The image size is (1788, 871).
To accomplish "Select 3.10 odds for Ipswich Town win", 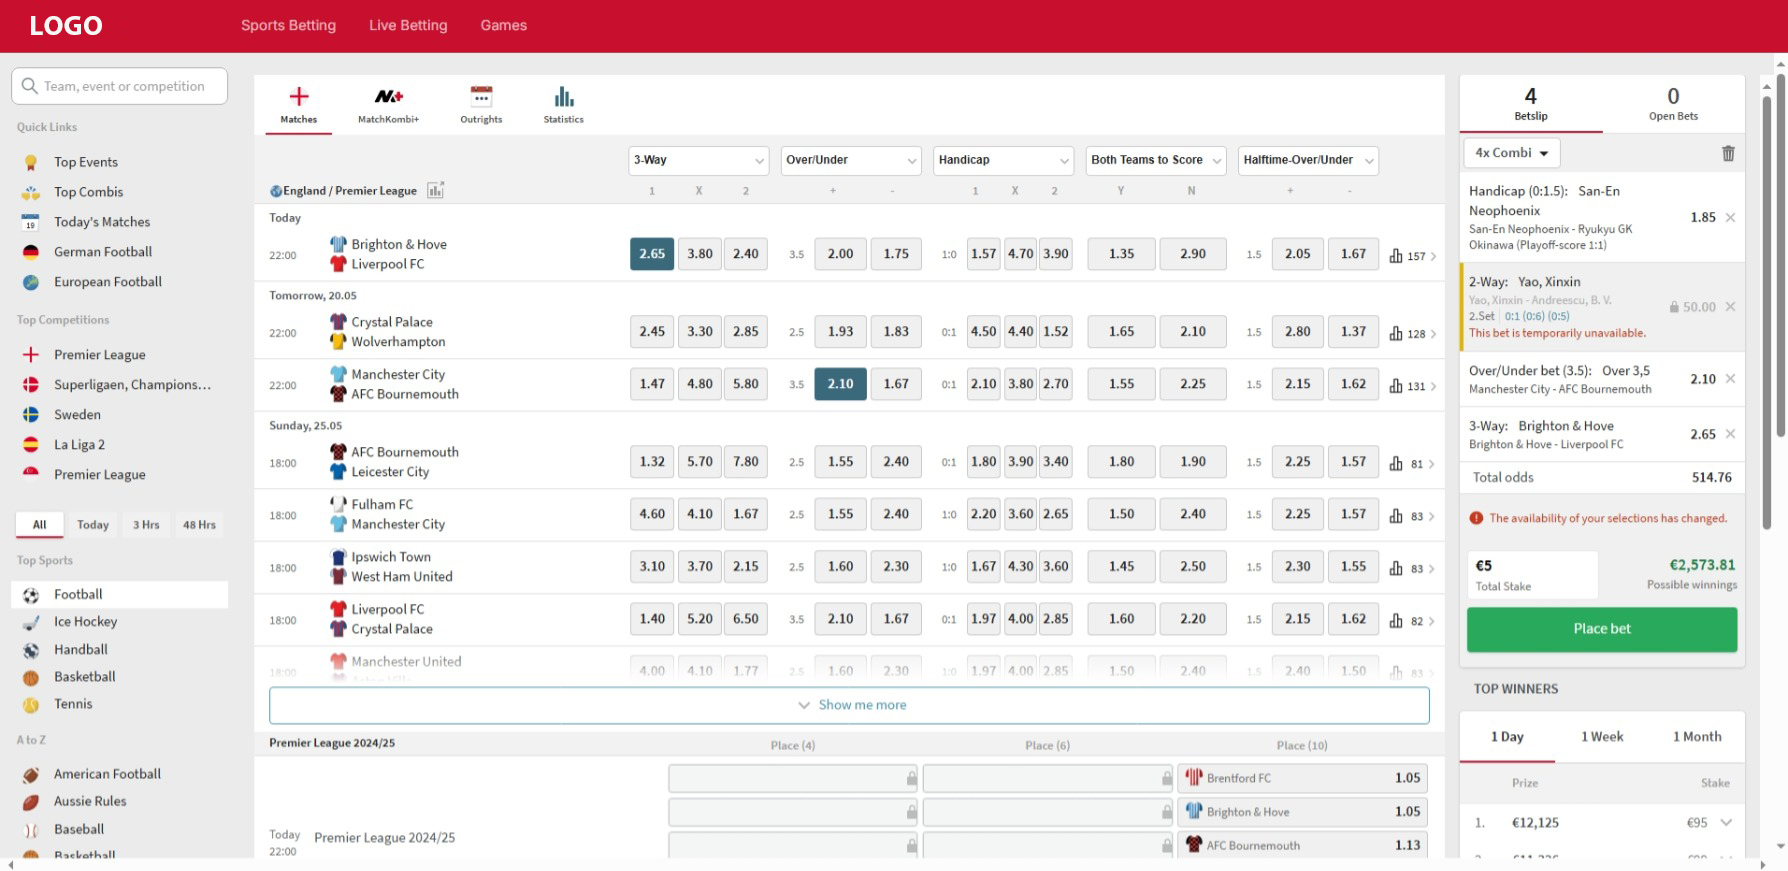I will 652,566.
